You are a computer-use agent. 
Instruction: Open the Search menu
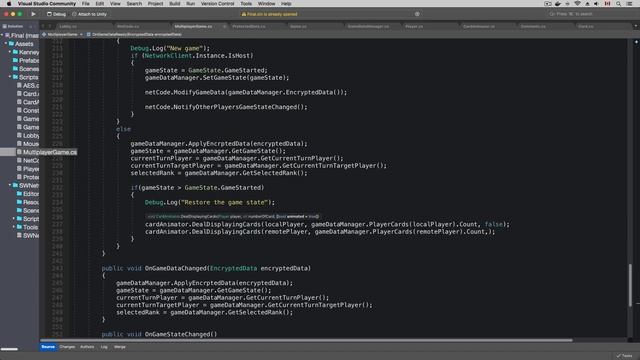point(134,3)
